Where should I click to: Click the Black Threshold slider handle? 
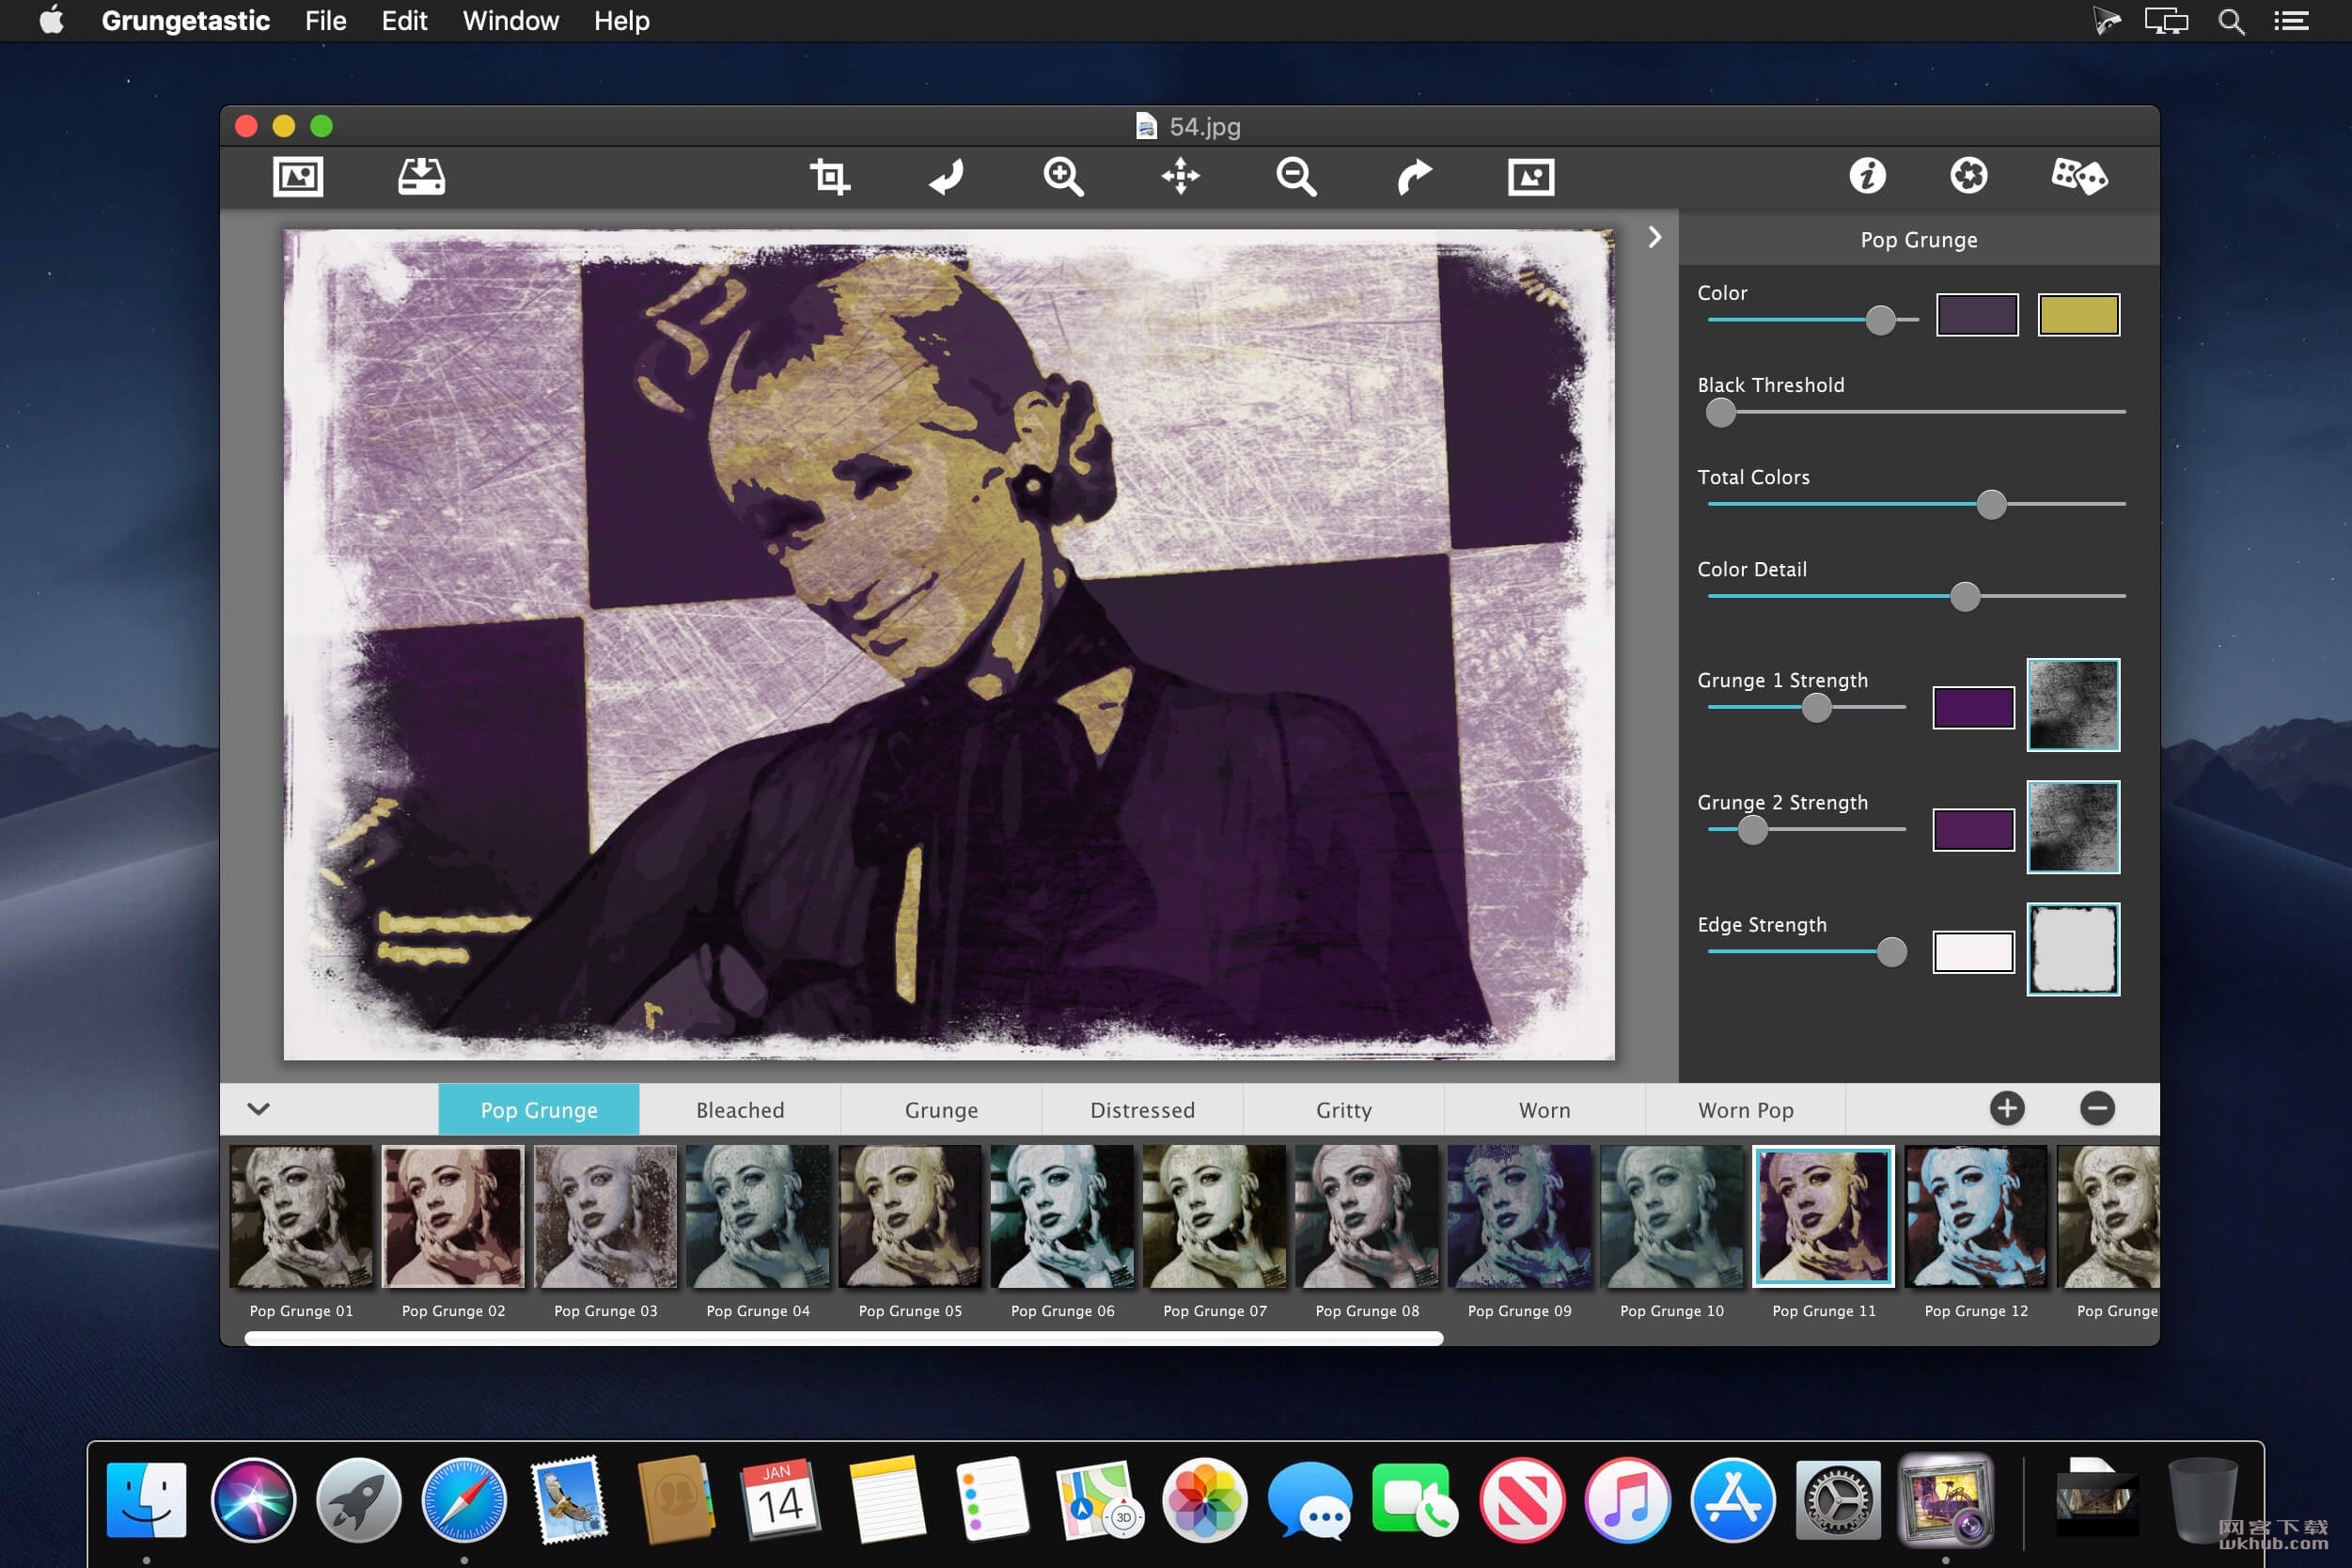[x=1720, y=412]
